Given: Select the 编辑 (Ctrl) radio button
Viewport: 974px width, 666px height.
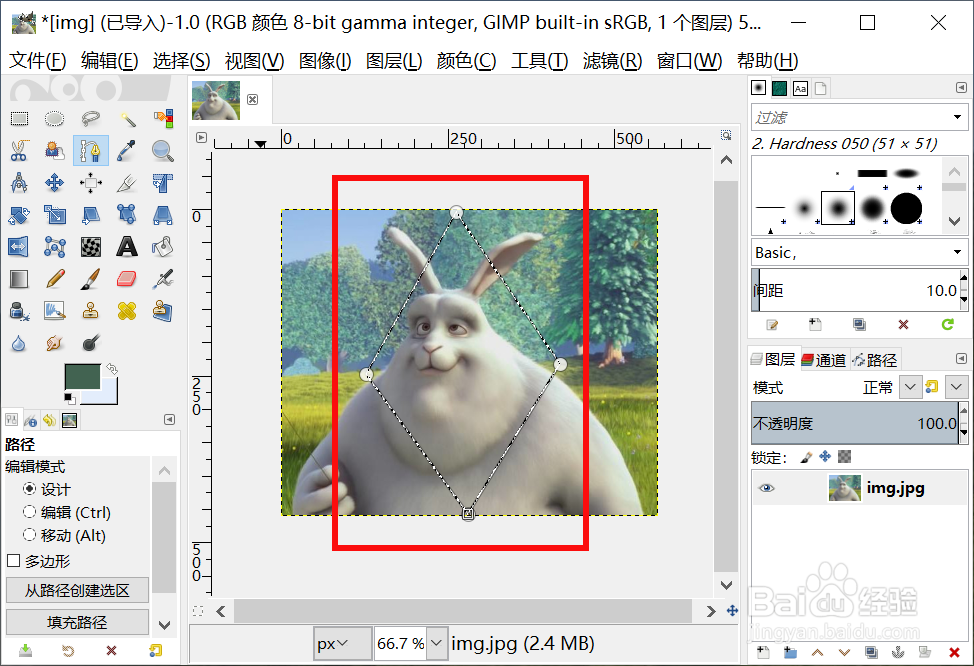Looking at the screenshot, I should pyautogui.click(x=29, y=512).
